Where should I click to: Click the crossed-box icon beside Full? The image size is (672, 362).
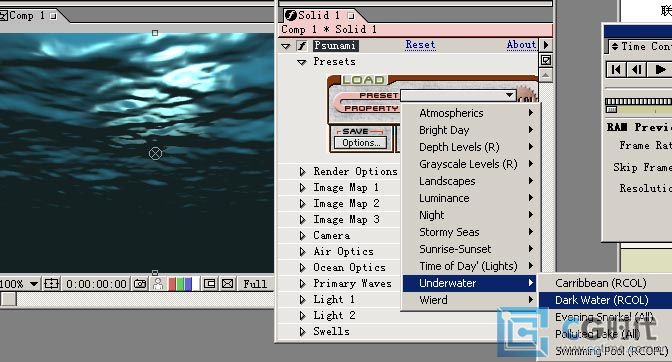tap(228, 284)
